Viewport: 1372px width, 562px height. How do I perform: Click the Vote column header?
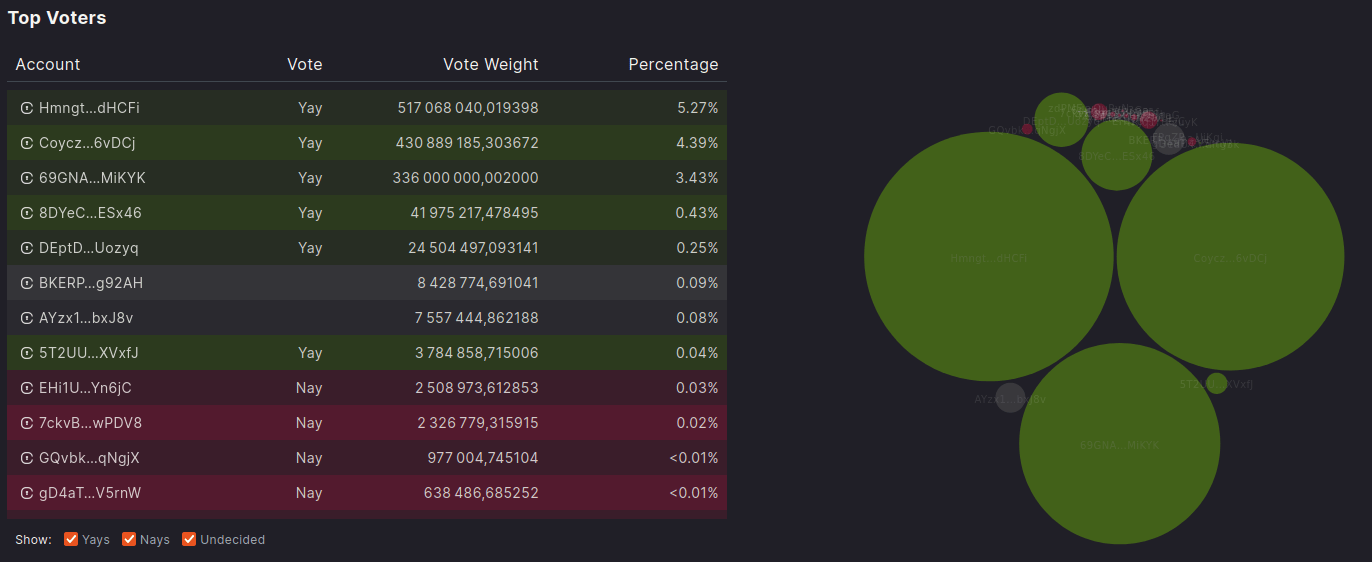point(305,64)
